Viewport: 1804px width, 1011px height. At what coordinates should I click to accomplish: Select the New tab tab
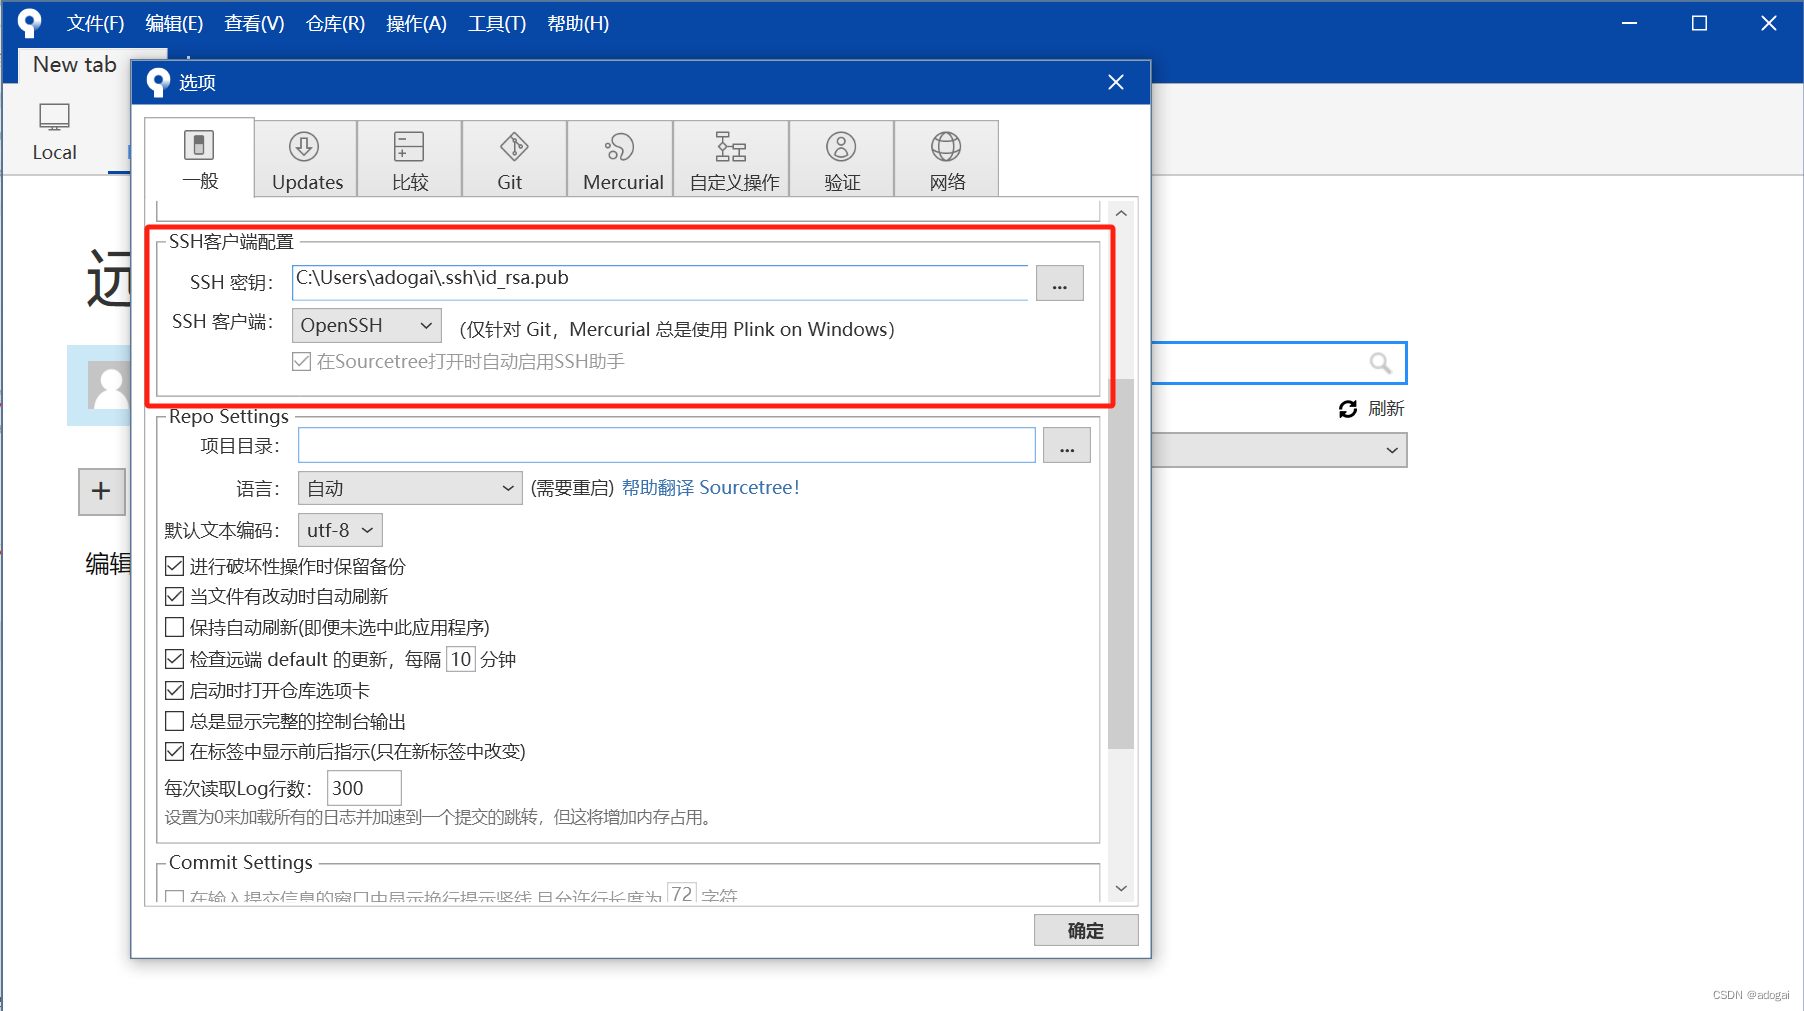click(x=75, y=65)
